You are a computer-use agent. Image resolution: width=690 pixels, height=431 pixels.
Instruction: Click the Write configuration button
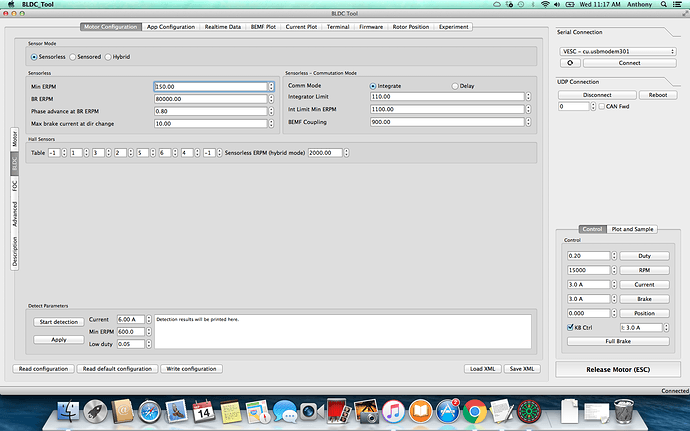[191, 368]
